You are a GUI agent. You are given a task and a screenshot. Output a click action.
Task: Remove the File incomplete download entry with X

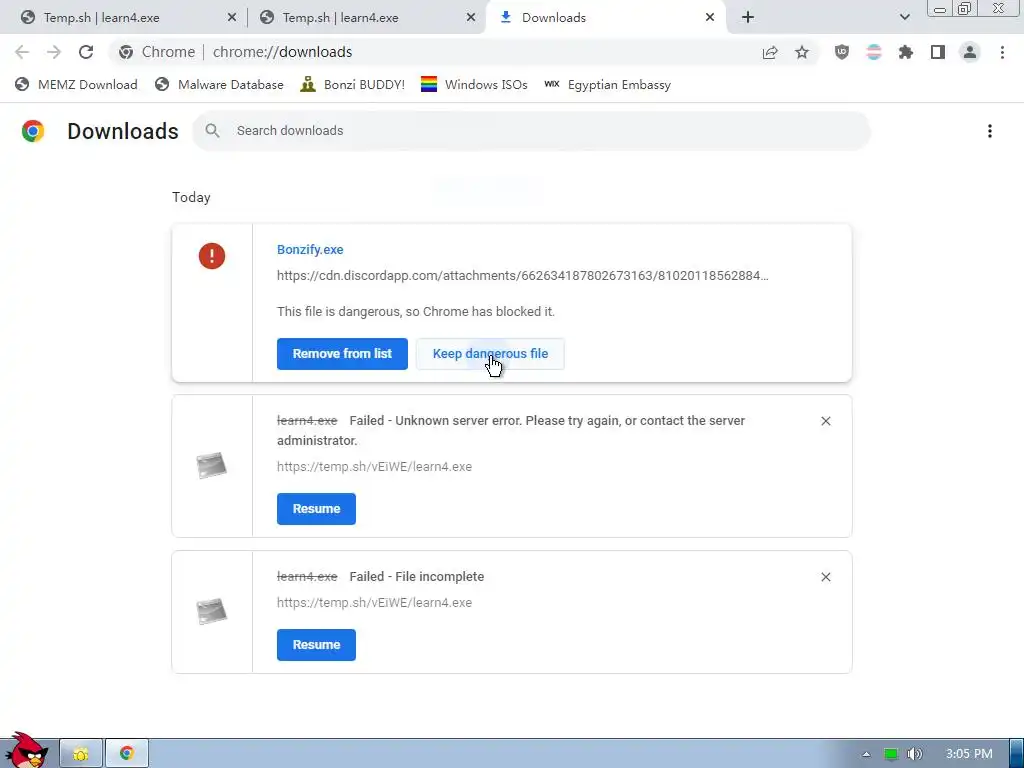825,577
